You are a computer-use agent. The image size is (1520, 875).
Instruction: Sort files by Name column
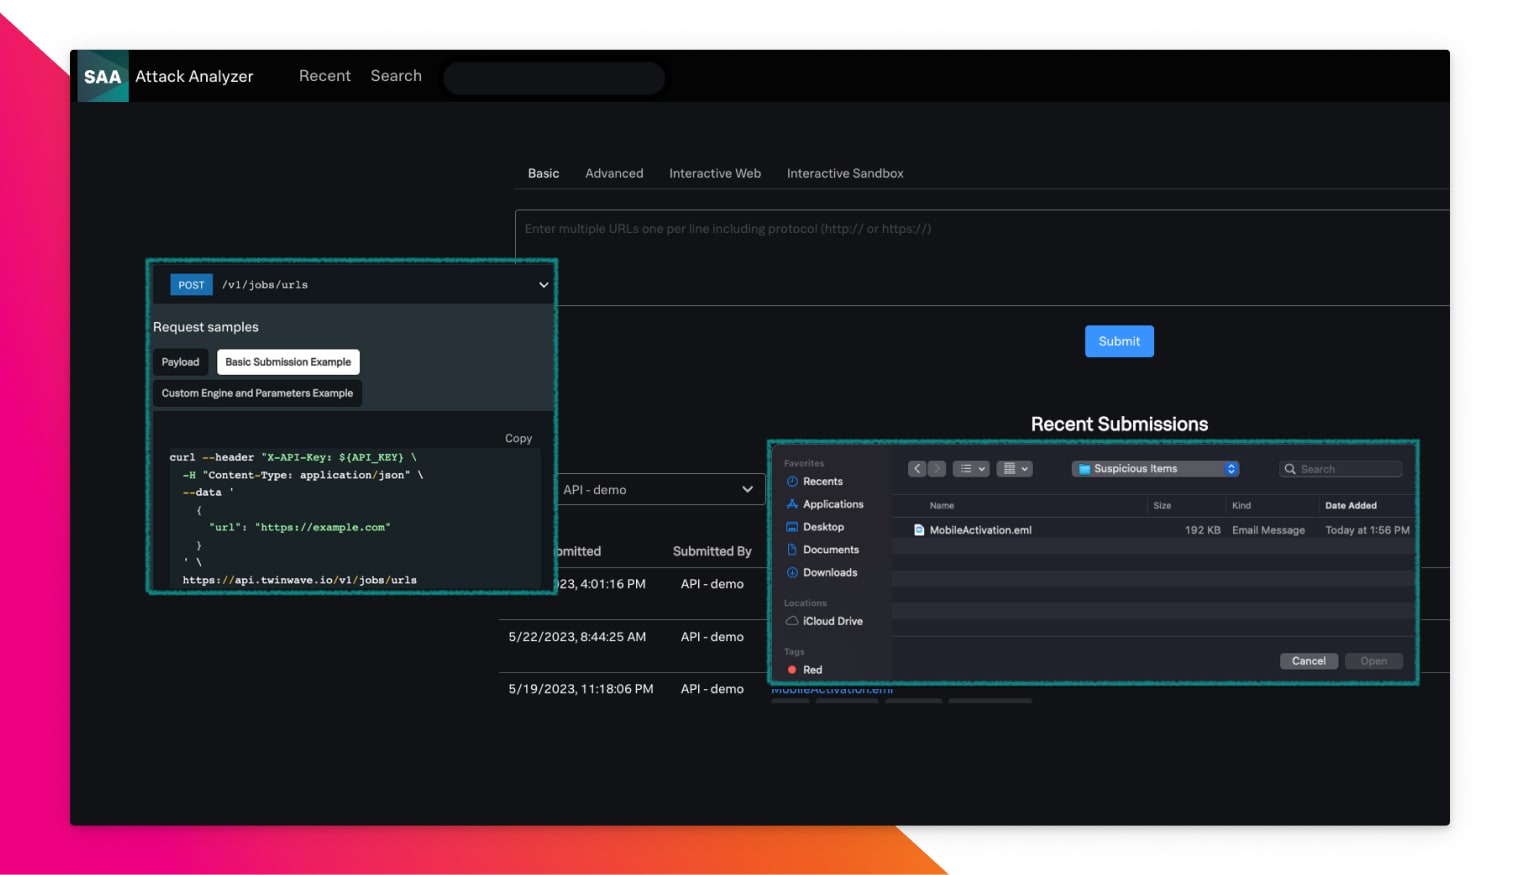(942, 506)
